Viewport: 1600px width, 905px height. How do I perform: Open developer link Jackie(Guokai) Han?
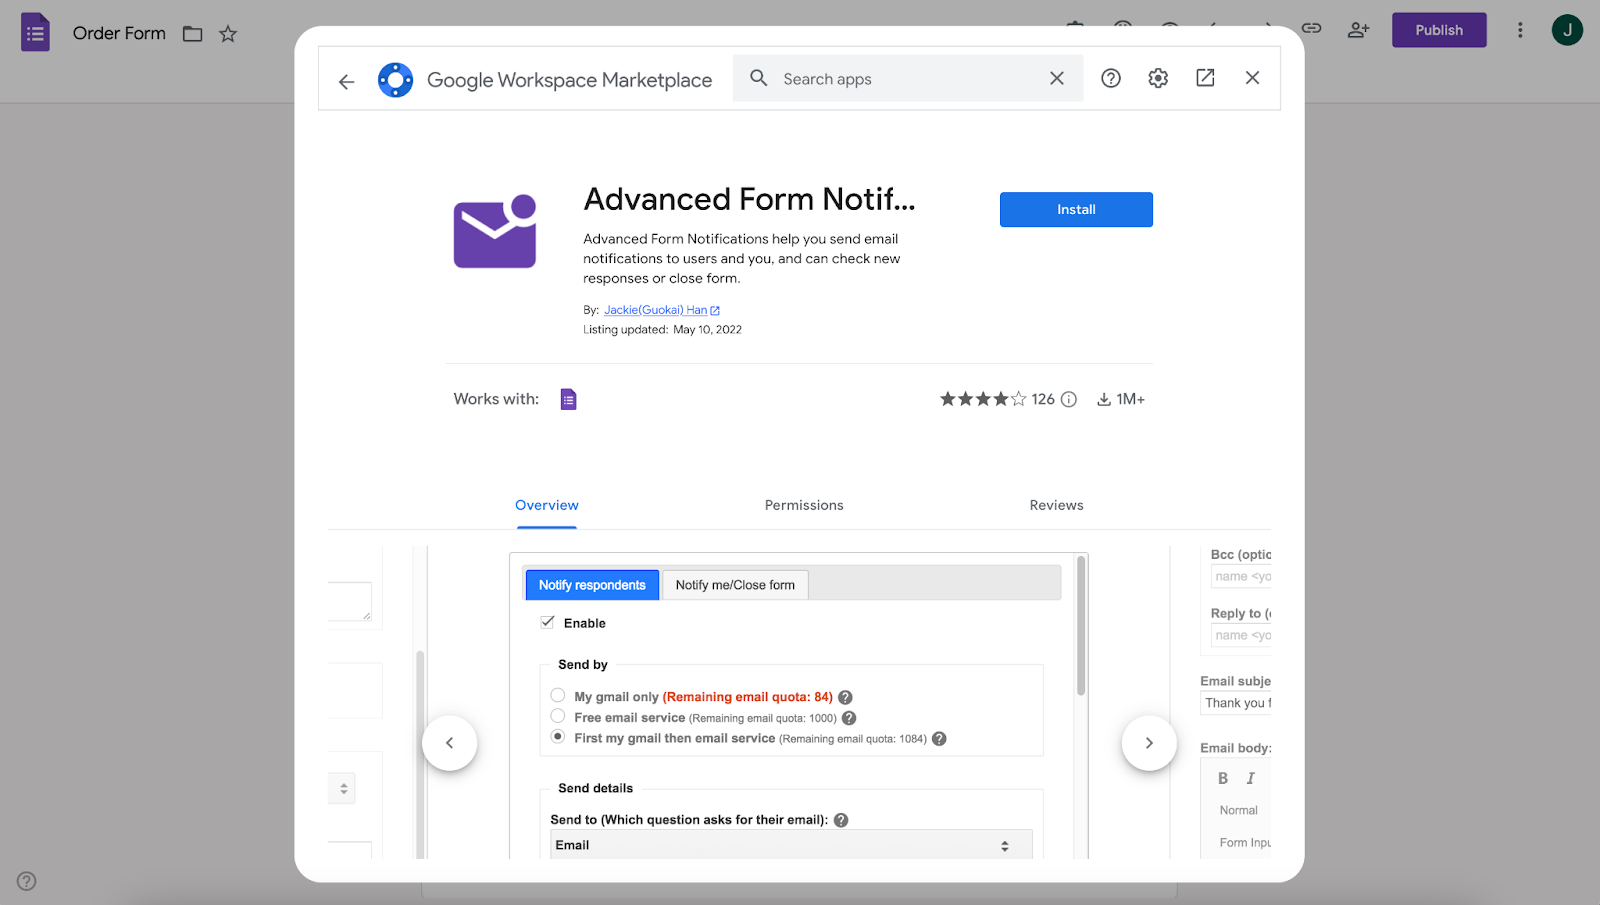pyautogui.click(x=656, y=311)
